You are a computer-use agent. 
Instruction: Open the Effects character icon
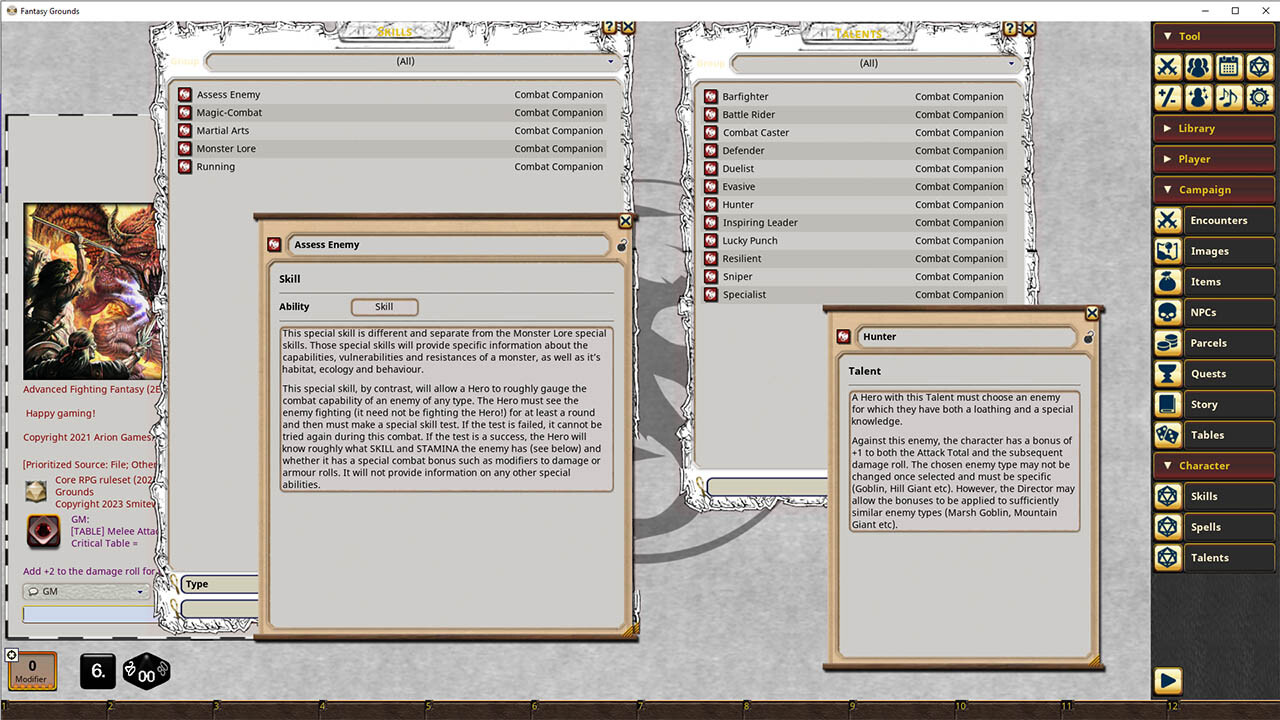[x=1197, y=97]
